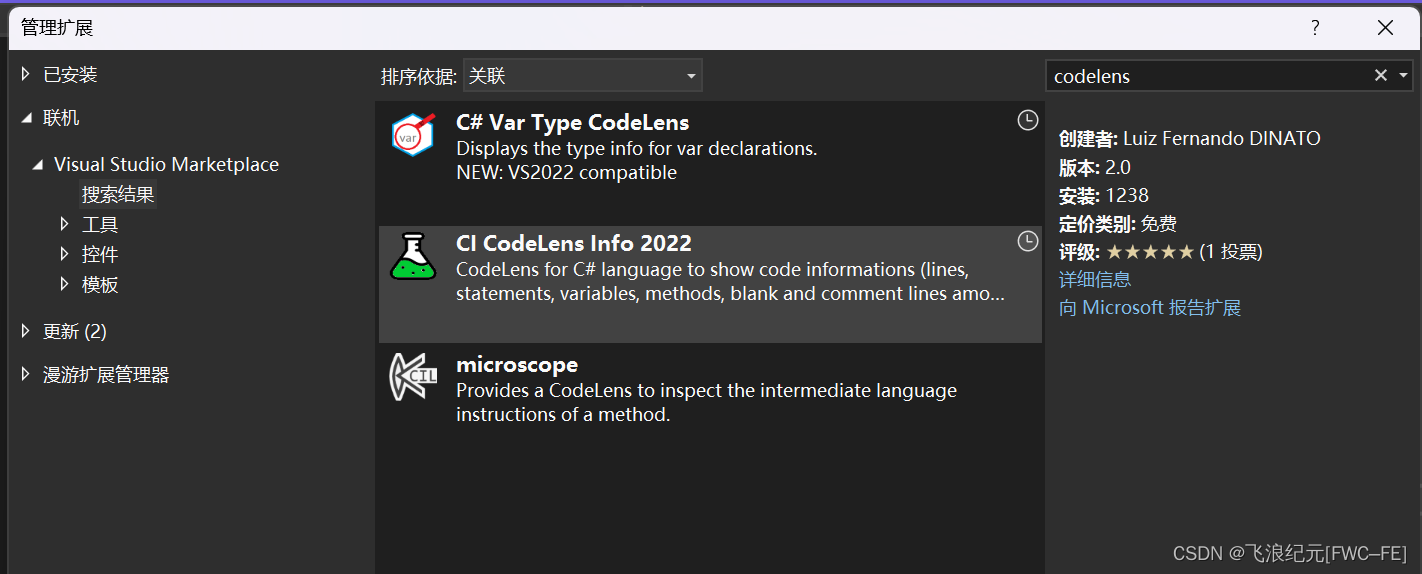Select the 联机 label
This screenshot has height=574, width=1422.
tap(61, 118)
